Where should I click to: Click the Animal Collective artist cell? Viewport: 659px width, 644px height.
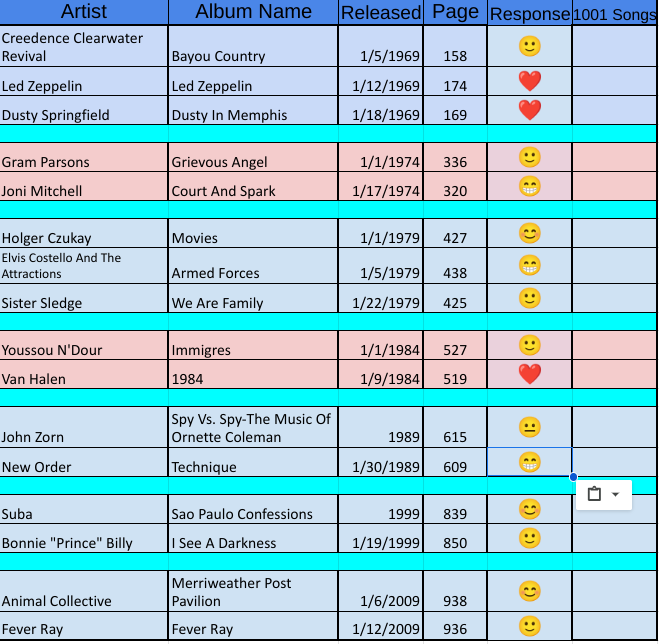[84, 591]
